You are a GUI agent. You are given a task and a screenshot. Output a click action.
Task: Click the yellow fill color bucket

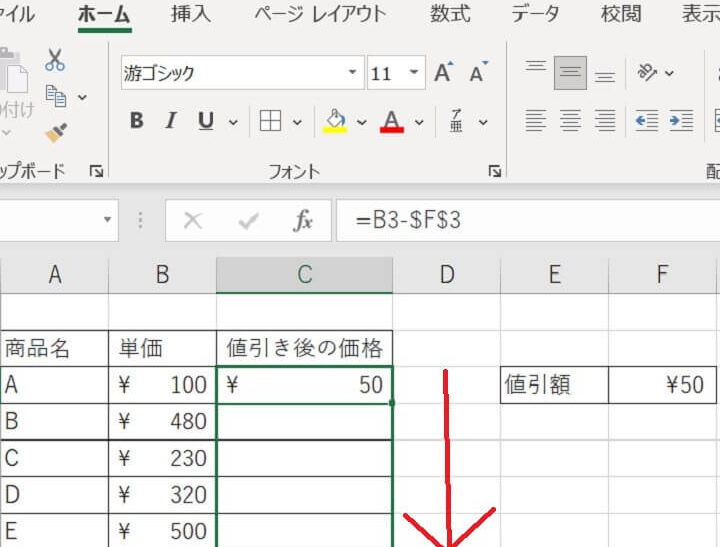point(335,122)
